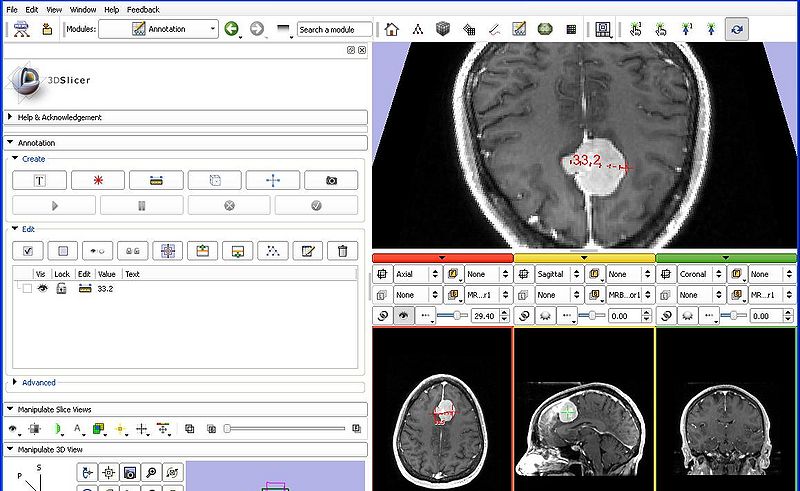Click the yellow Sagittal slice bar
This screenshot has height=491, width=800.
[584, 258]
